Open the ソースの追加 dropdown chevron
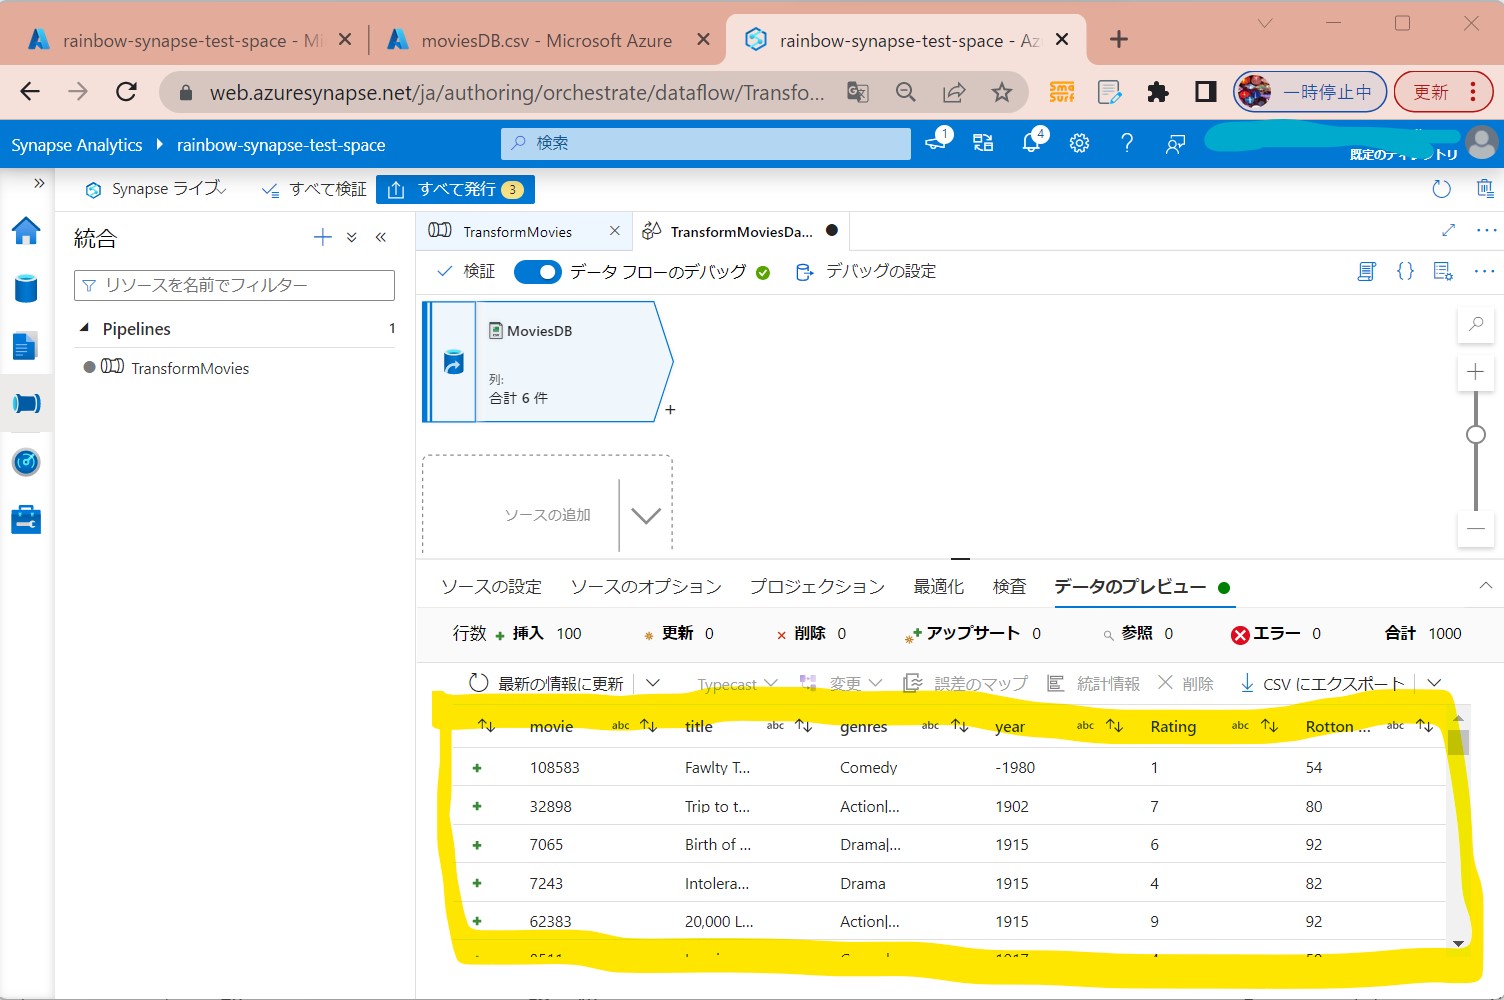Screen dimensions: 1504x1000 point(646,515)
